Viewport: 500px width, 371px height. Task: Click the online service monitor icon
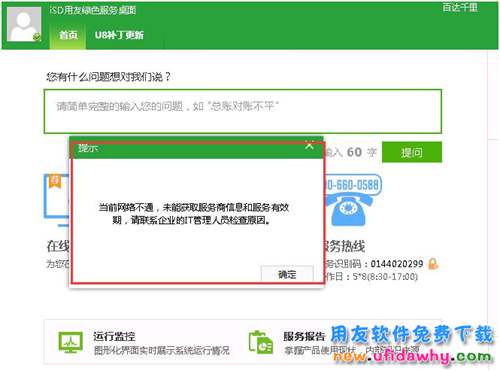point(57,200)
